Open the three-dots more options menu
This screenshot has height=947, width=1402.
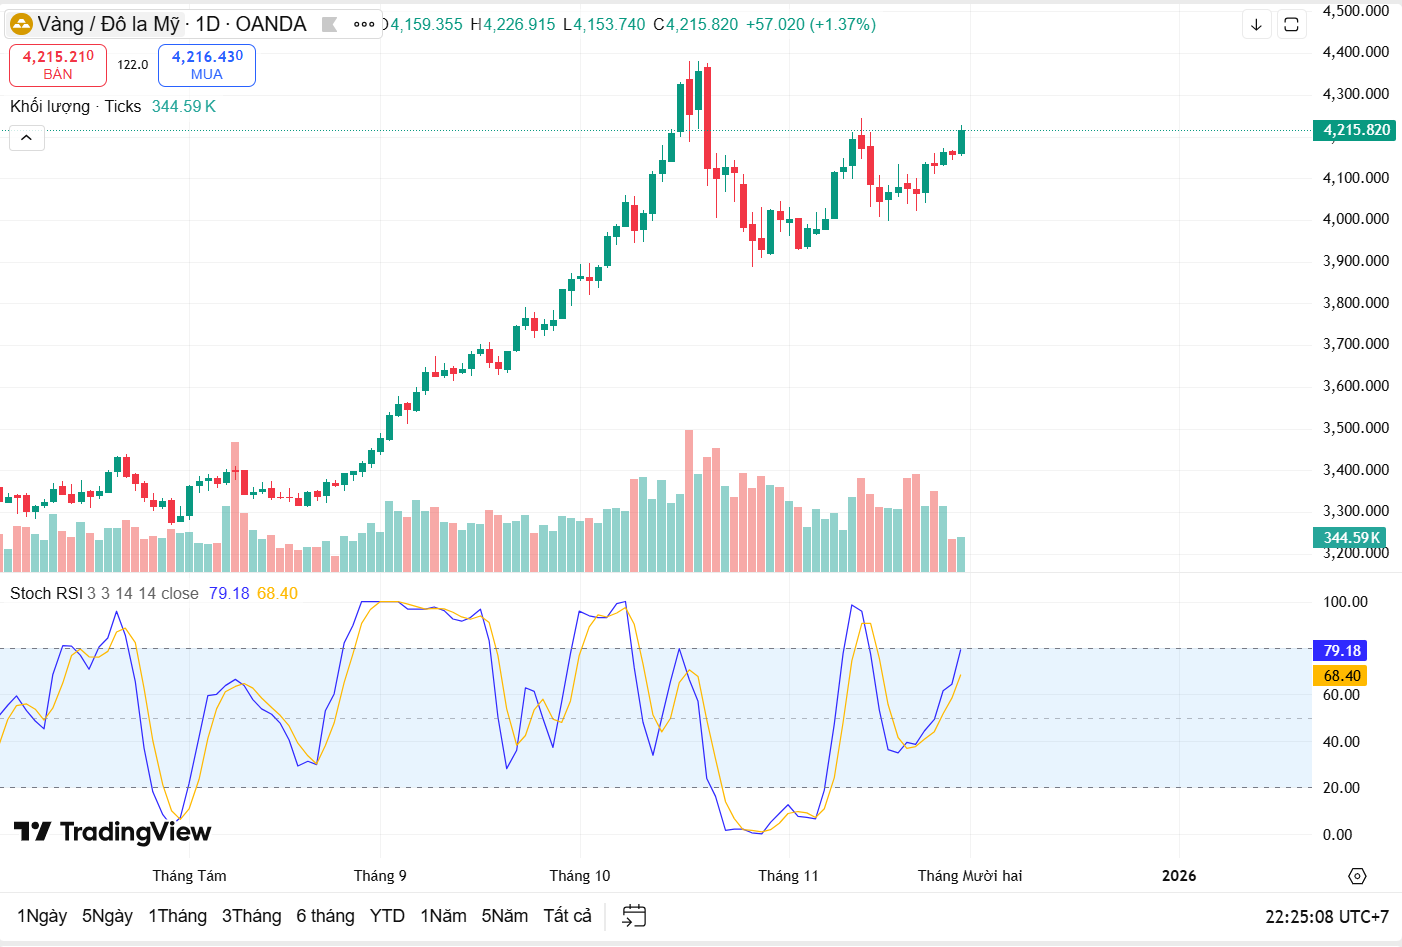pos(364,24)
